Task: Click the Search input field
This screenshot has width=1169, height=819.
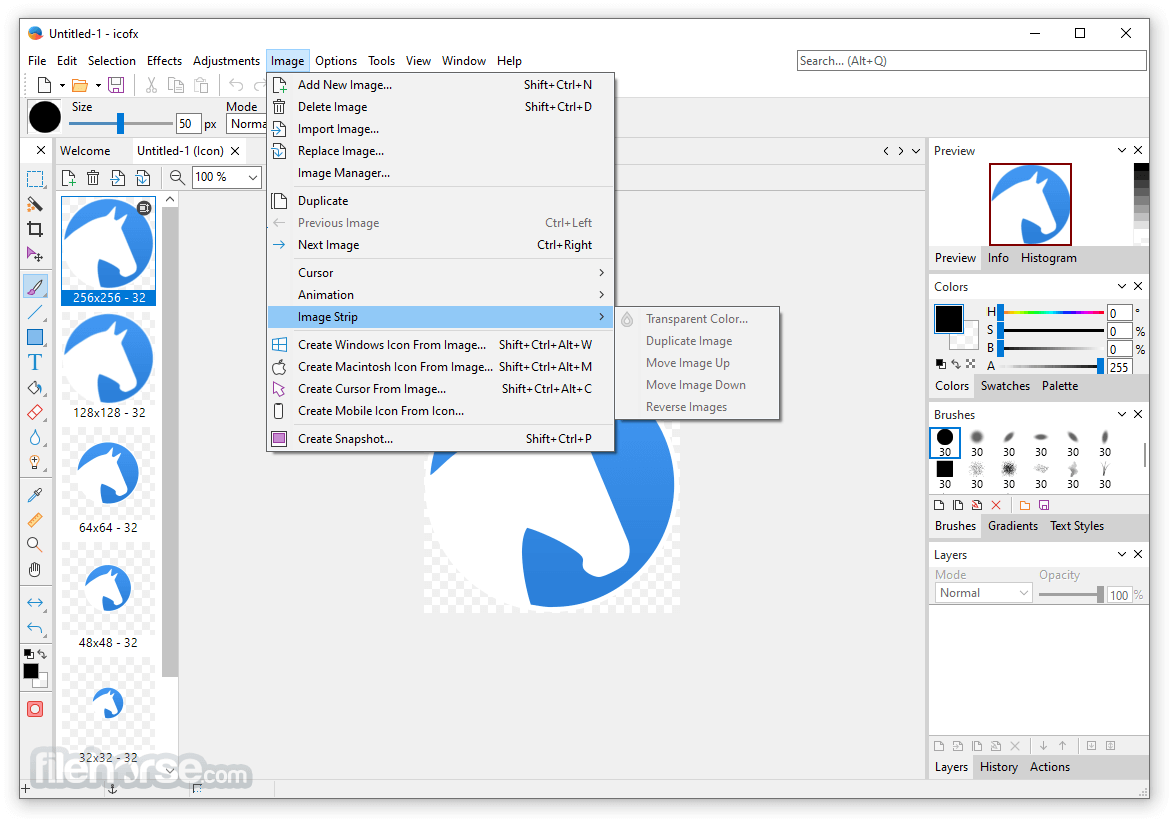Action: tap(971, 61)
